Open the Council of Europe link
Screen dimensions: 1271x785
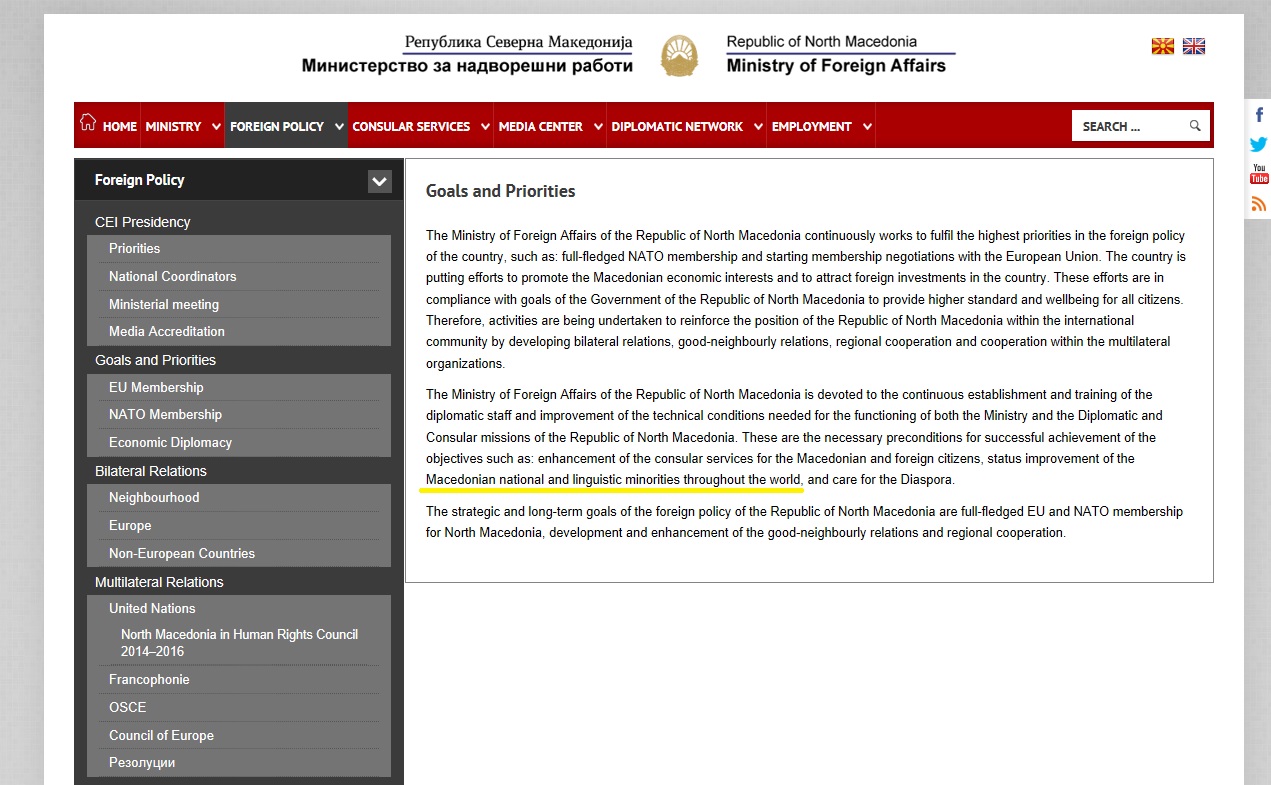pos(161,735)
